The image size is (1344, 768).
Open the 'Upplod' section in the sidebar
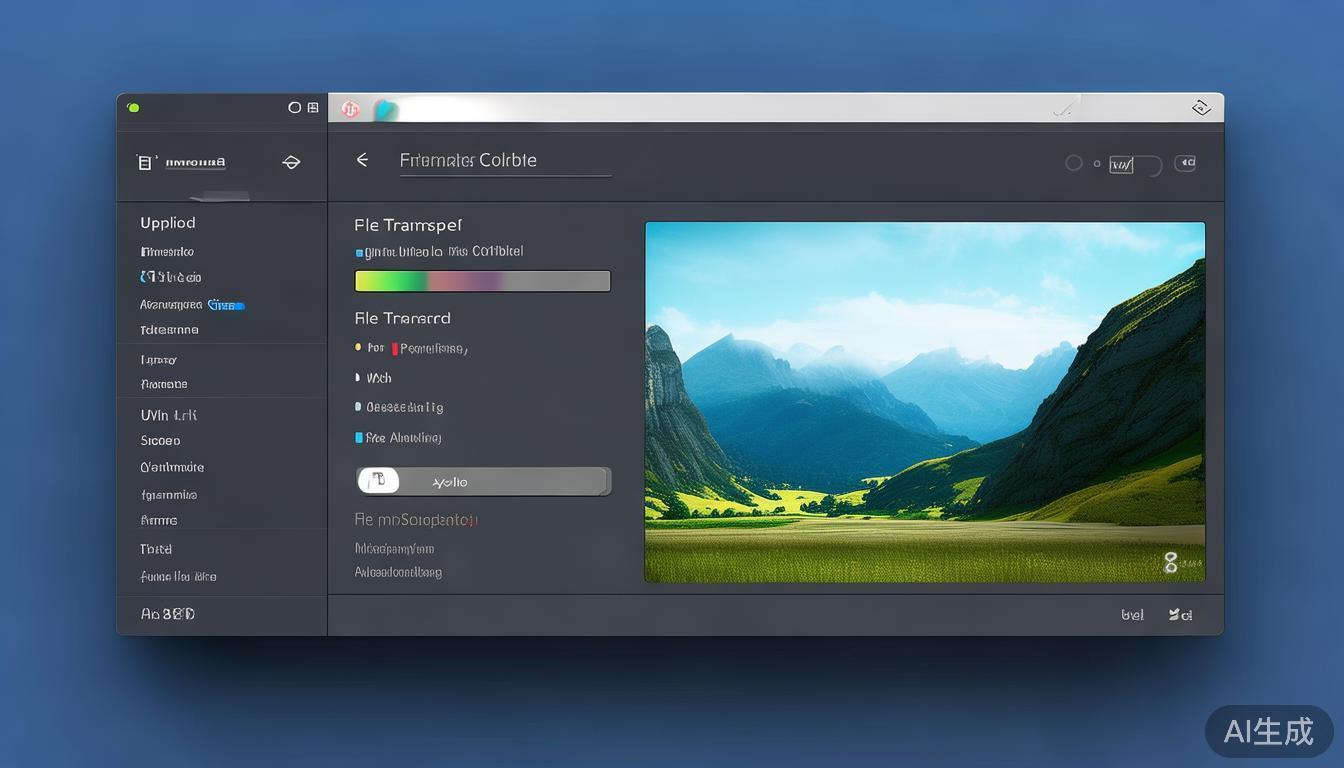point(168,223)
